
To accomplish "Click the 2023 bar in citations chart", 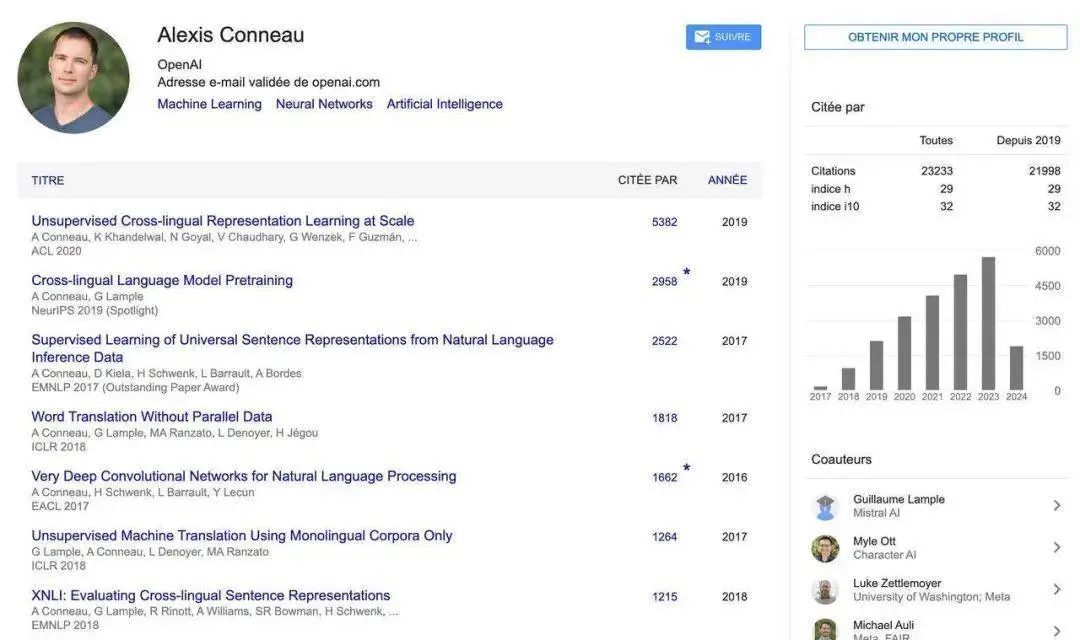I will 988,324.
